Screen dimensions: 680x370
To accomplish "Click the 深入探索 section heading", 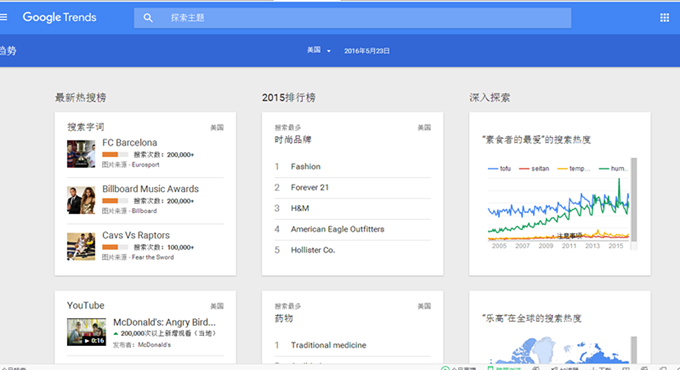I will [x=489, y=98].
